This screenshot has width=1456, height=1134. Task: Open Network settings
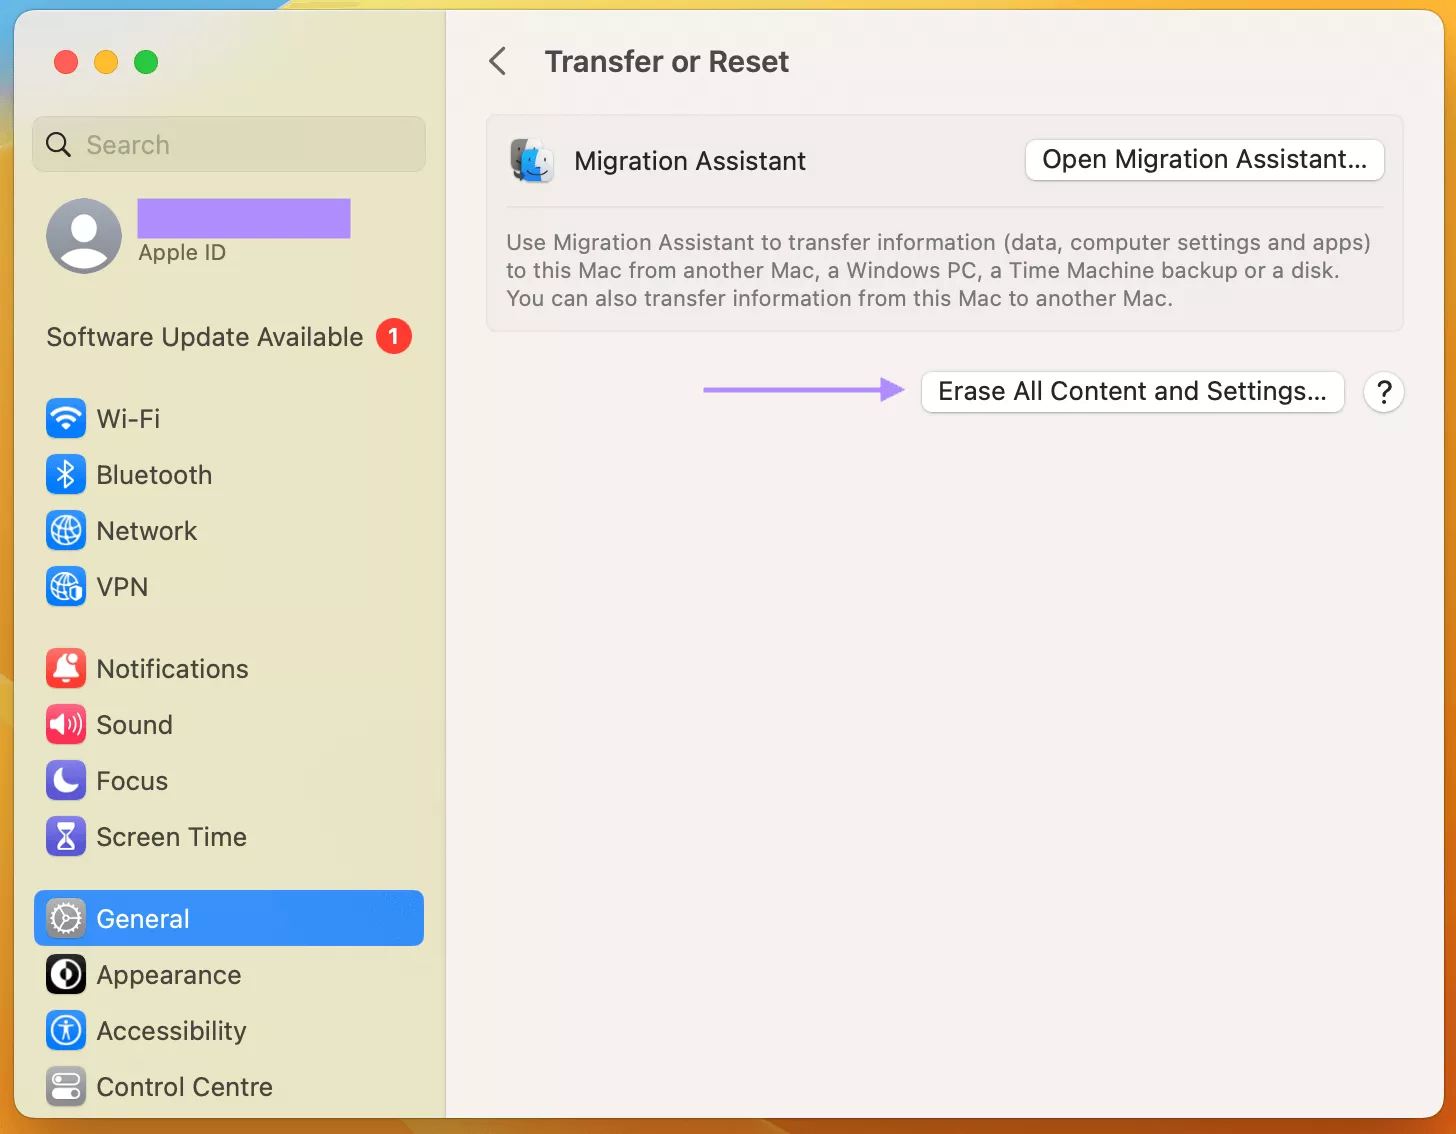pos(146,530)
